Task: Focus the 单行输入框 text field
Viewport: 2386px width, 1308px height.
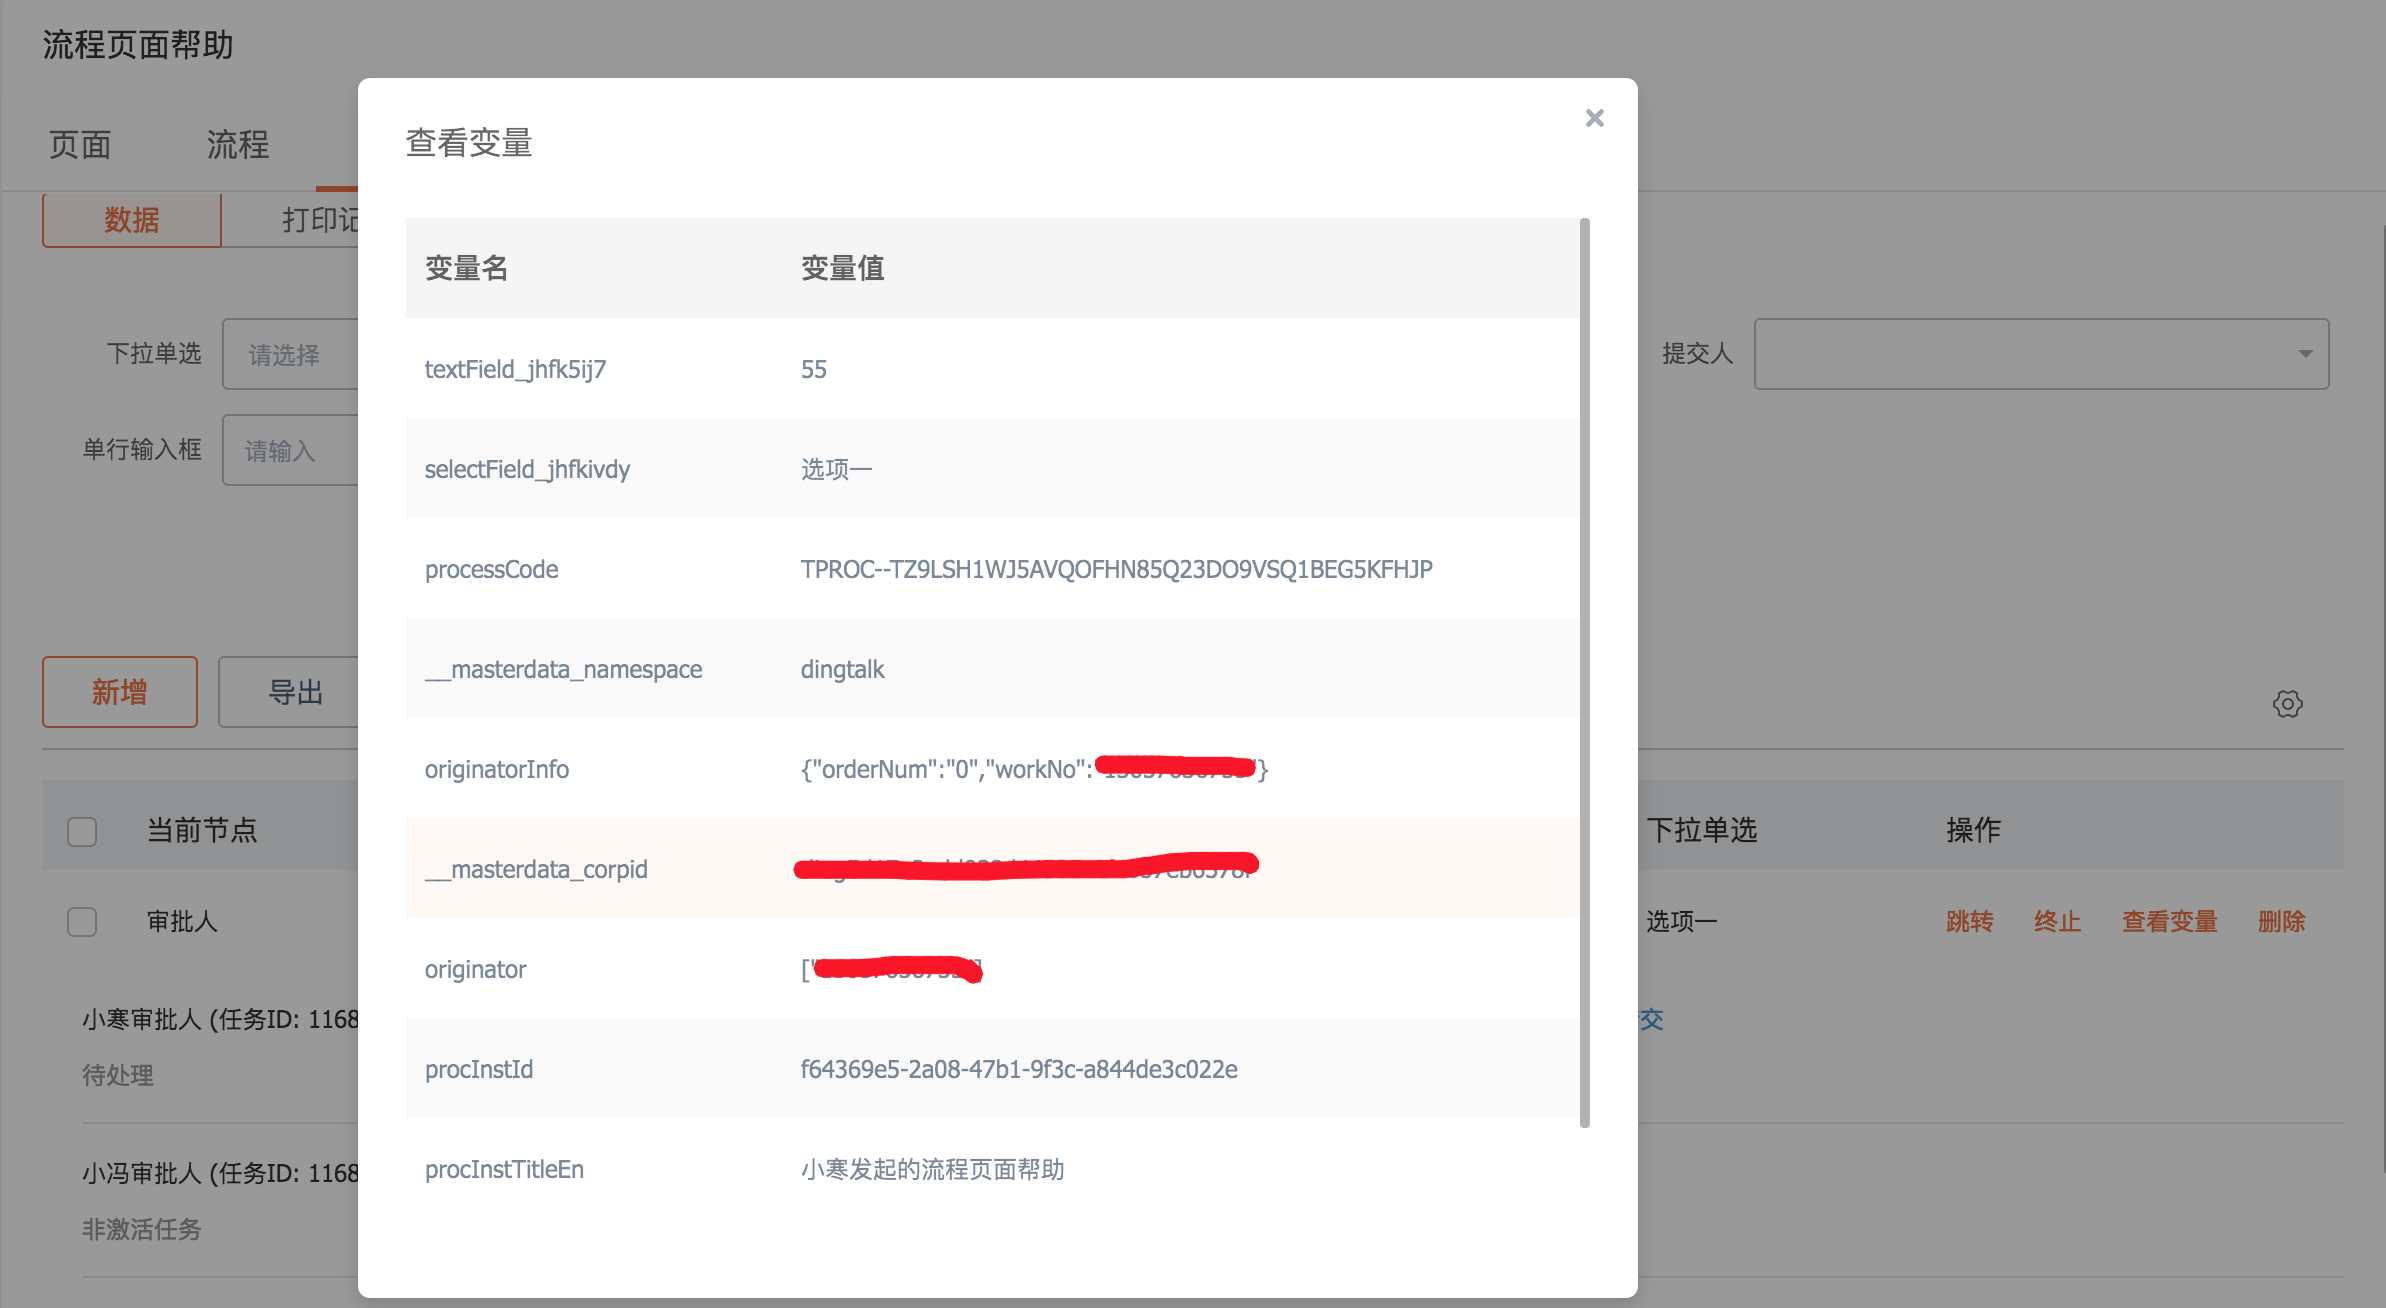Action: point(290,451)
